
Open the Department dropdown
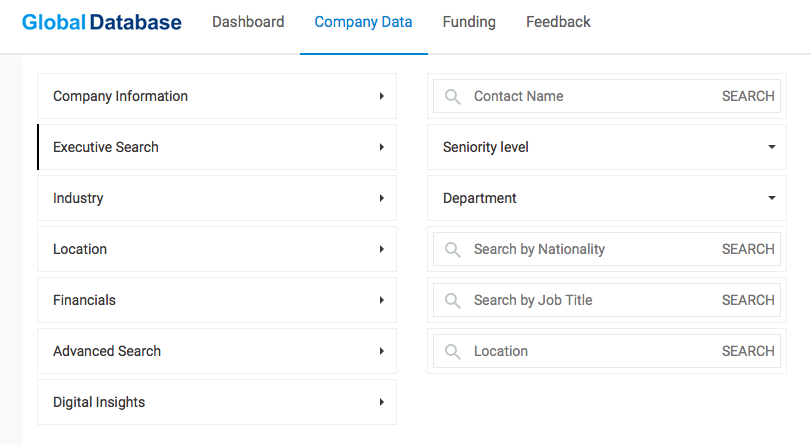click(771, 199)
